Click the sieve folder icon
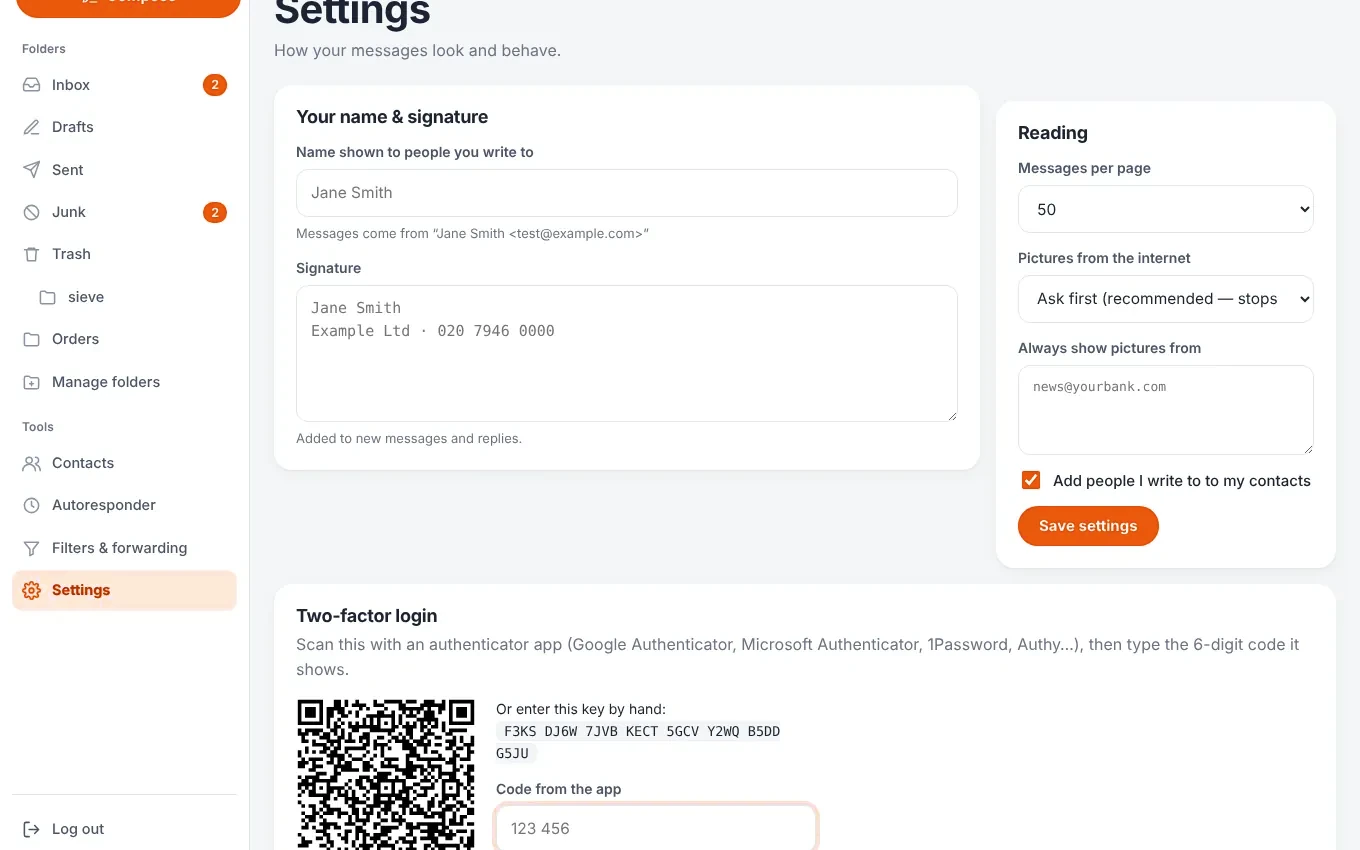Screen dimensions: 1360x850 (x=47, y=297)
